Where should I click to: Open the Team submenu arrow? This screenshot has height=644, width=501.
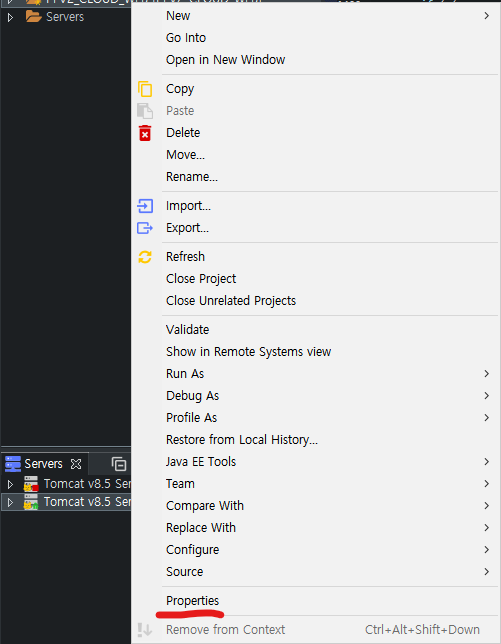(487, 484)
